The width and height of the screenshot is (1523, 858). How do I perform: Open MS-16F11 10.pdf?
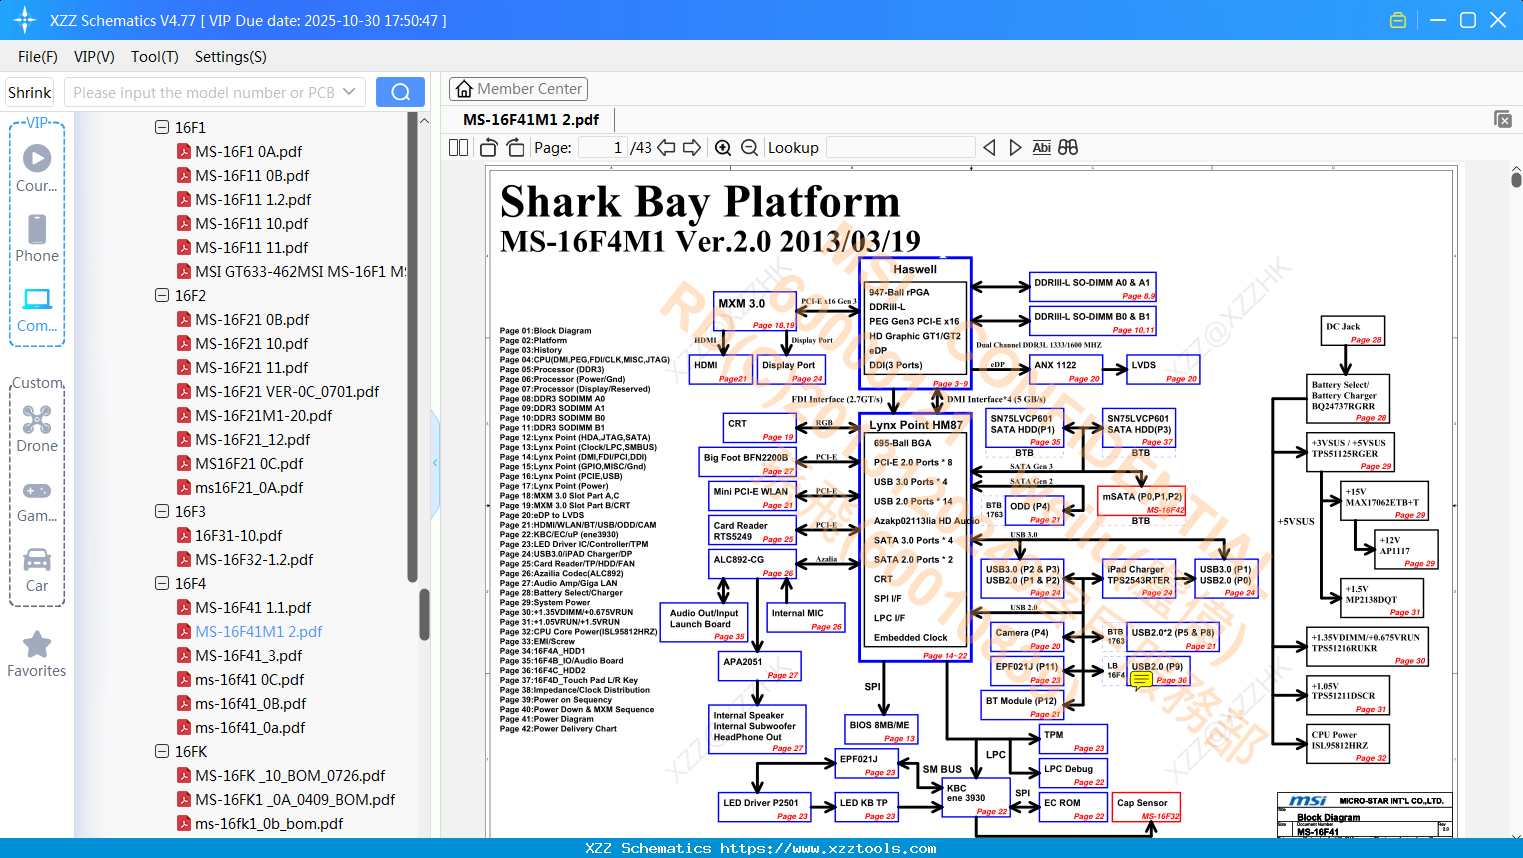pyautogui.click(x=251, y=223)
